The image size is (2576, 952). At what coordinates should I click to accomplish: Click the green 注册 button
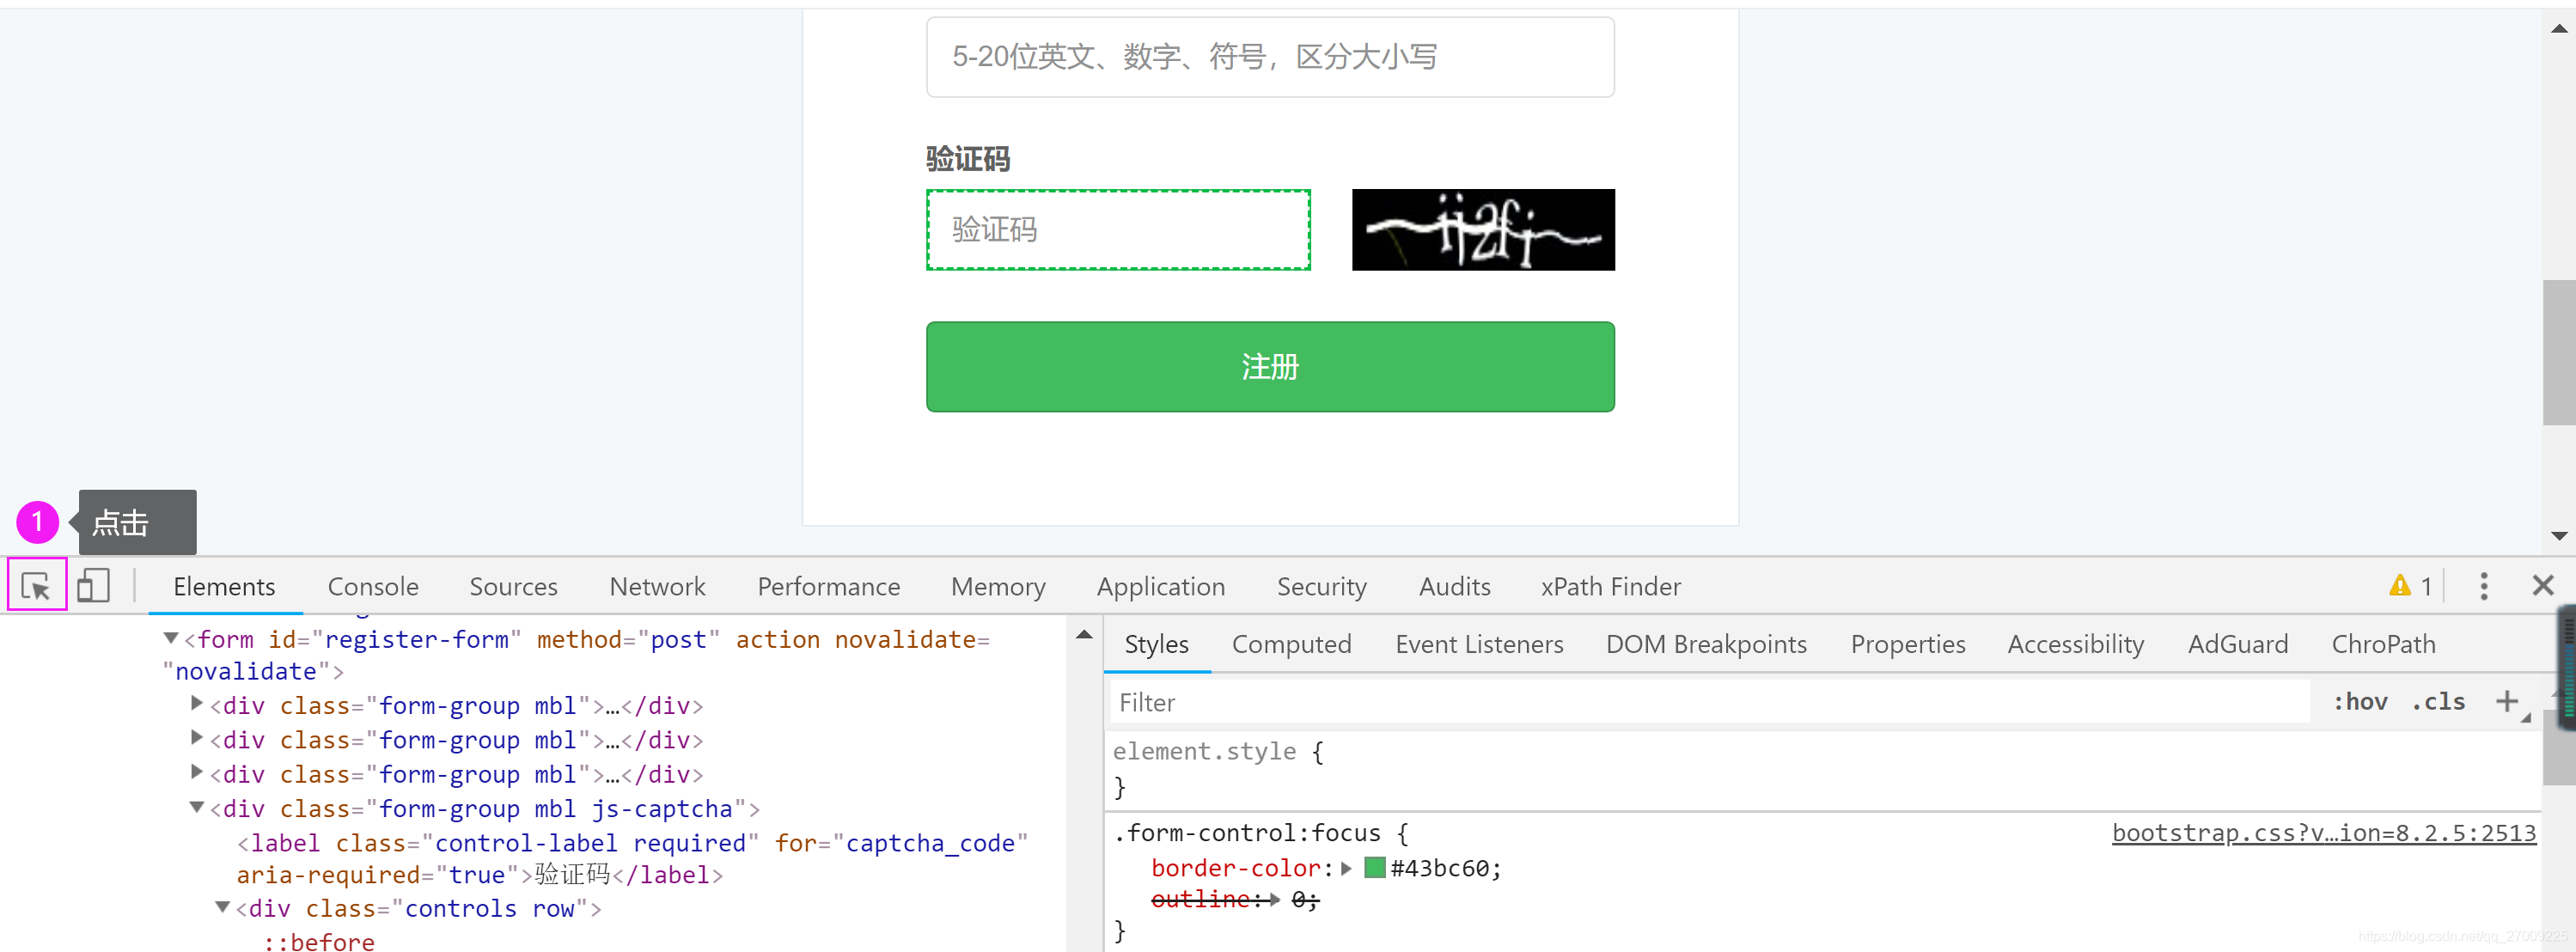[1270, 367]
